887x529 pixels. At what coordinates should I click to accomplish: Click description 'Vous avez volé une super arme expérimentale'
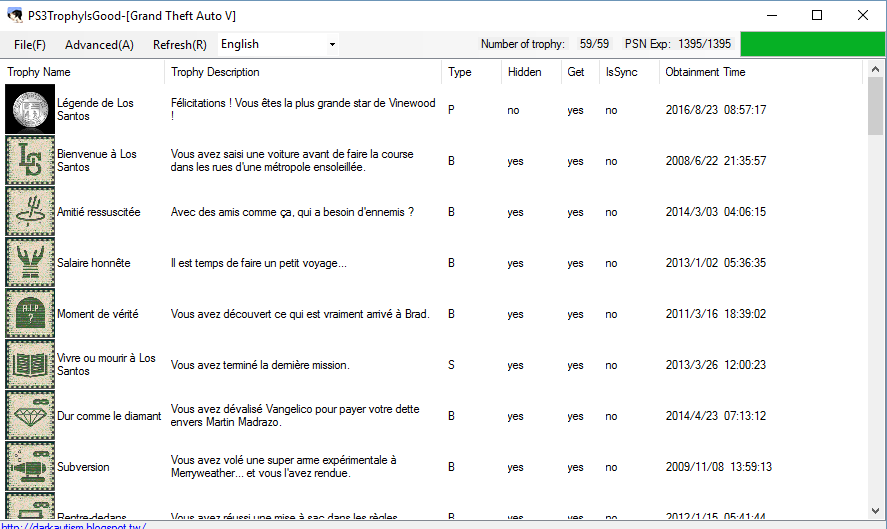pyautogui.click(x=283, y=466)
